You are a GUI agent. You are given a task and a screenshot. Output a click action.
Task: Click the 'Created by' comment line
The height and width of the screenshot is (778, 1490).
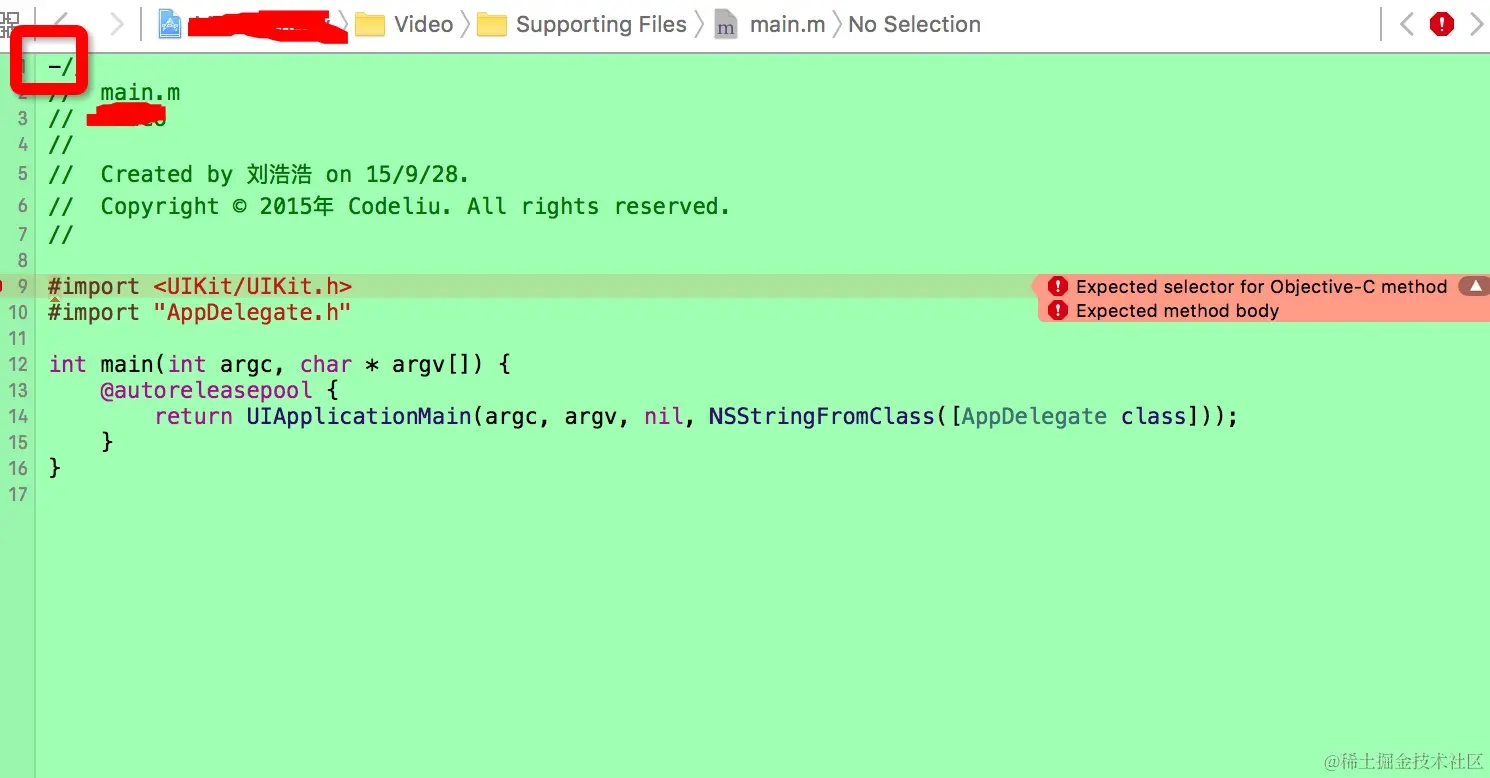coord(259,174)
